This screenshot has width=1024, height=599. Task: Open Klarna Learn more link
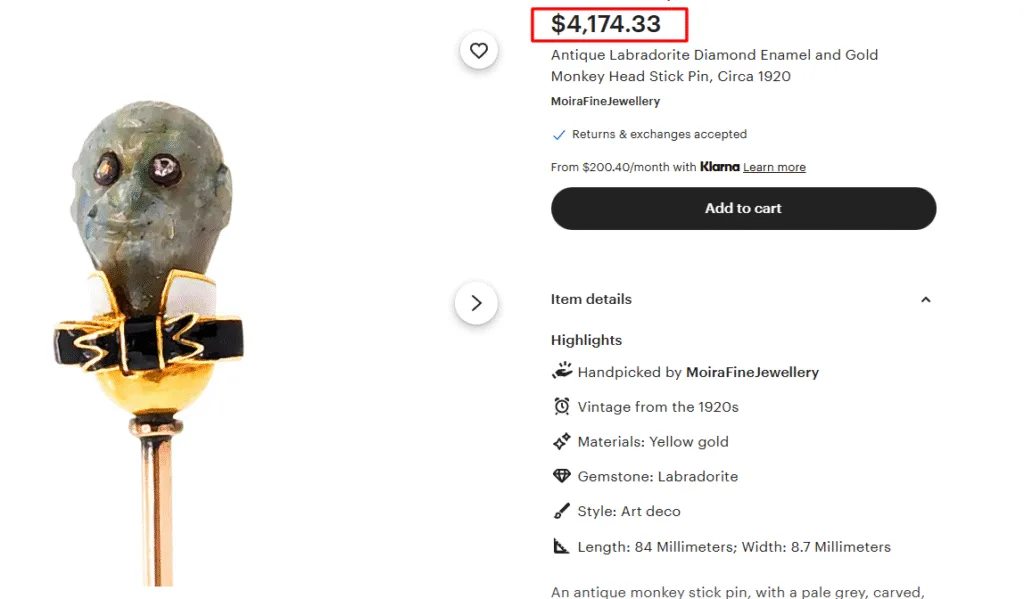click(x=774, y=167)
